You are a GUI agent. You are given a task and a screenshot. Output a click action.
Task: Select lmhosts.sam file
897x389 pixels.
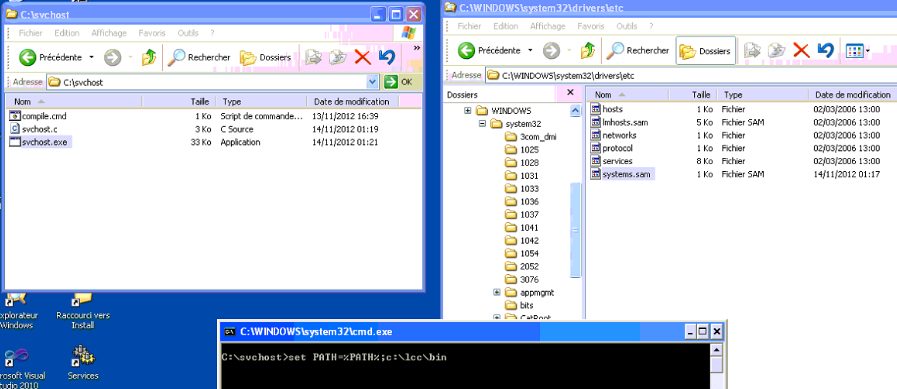[x=620, y=122]
